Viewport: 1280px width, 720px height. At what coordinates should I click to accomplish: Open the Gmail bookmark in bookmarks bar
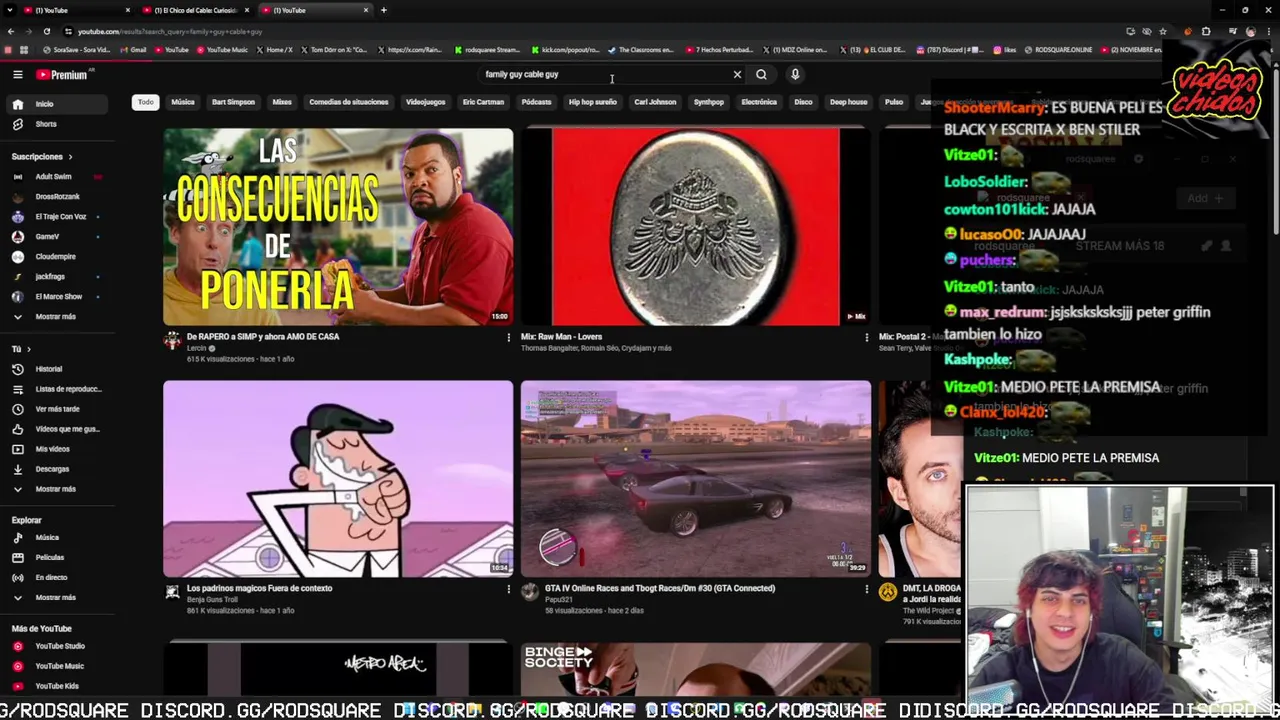[134, 50]
